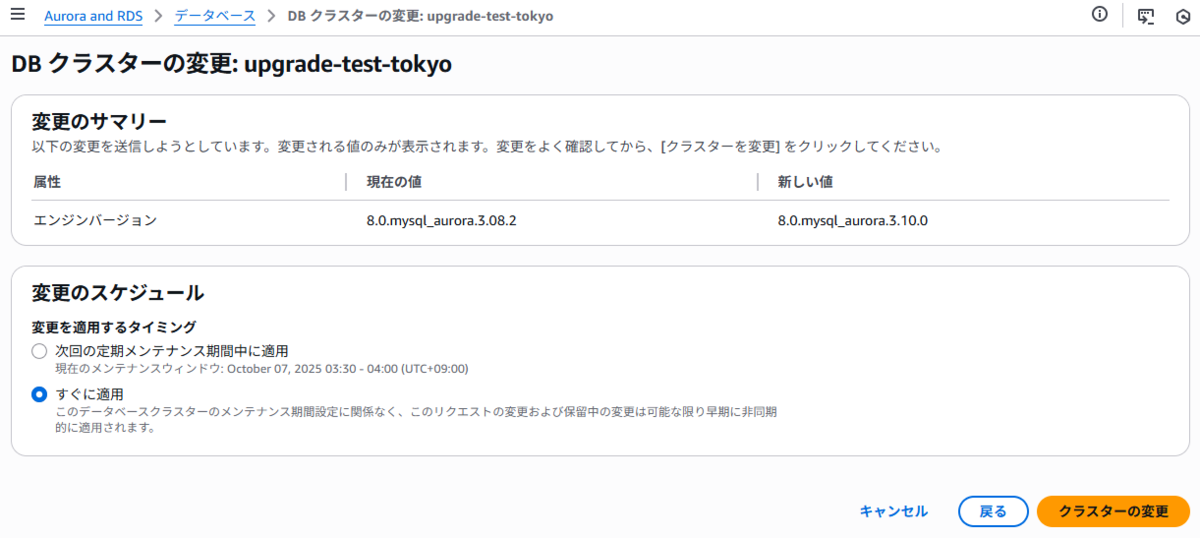Open the hamburger navigation menu

(x=17, y=15)
